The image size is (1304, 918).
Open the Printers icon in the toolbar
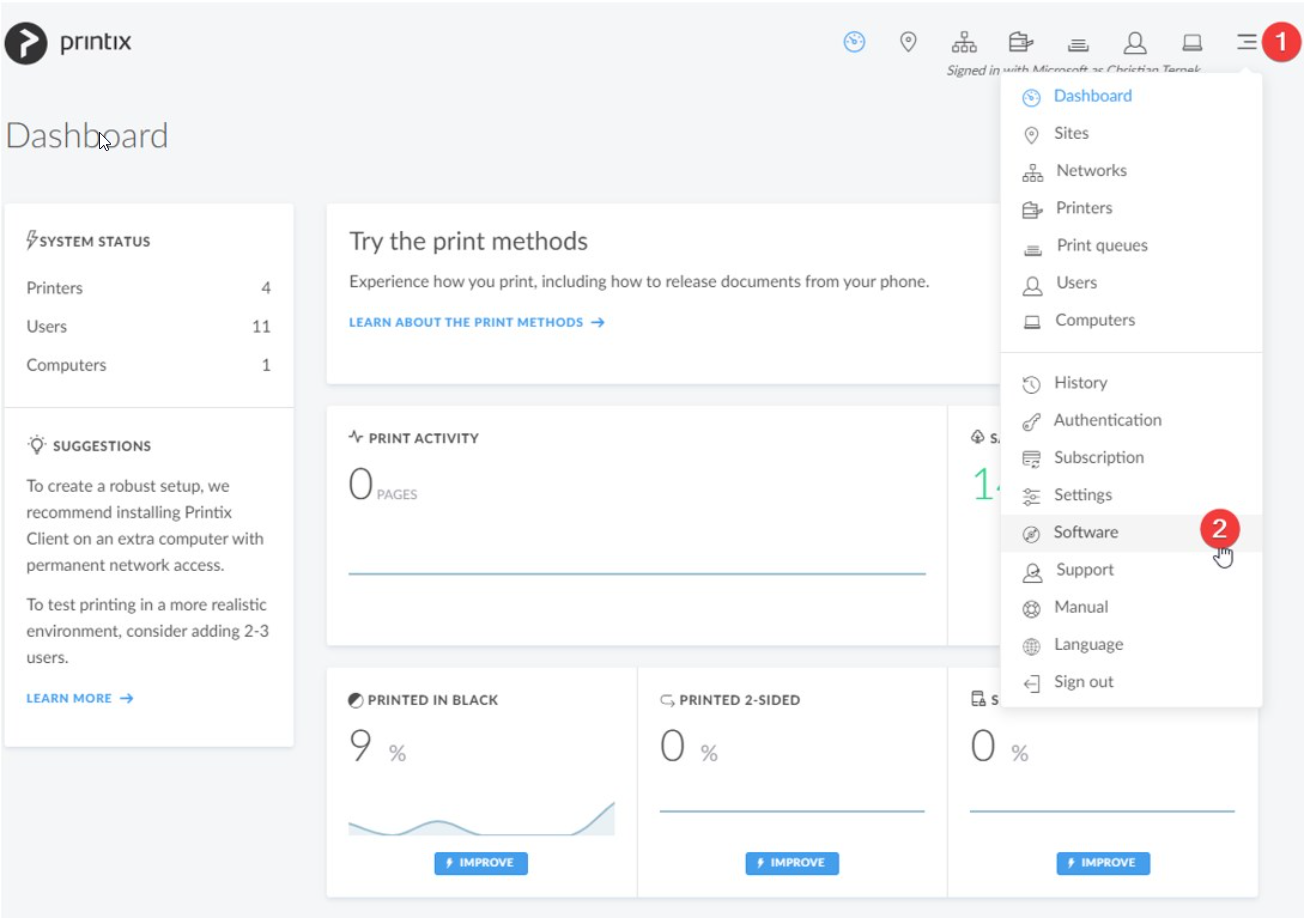(x=1022, y=42)
